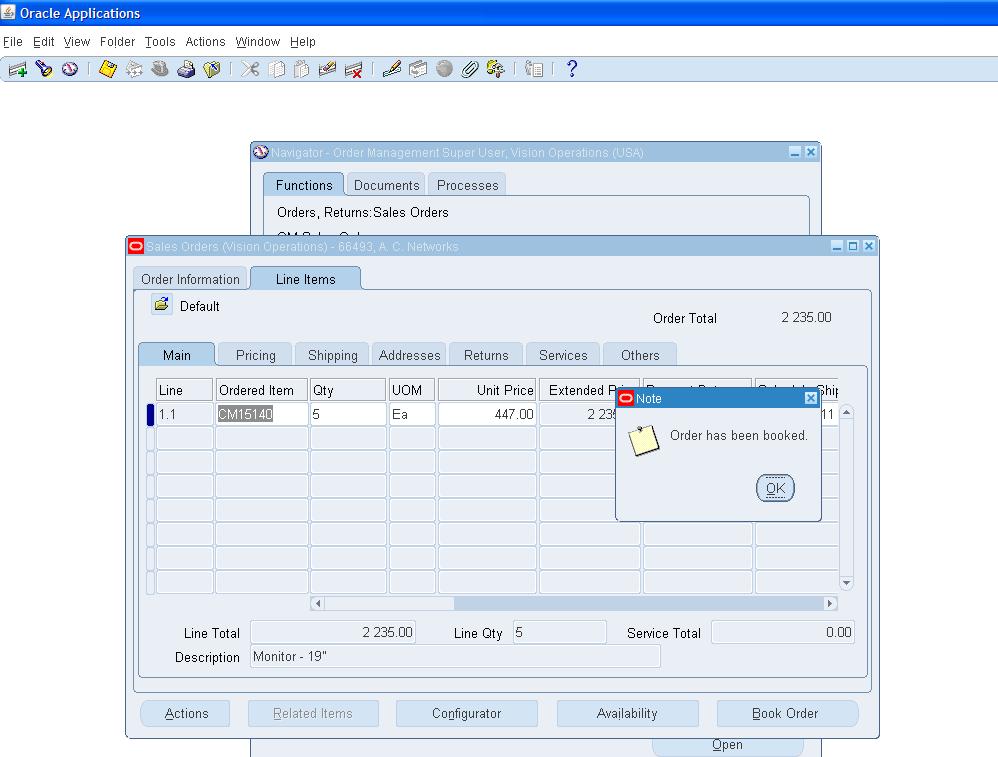The image size is (998, 757).
Task: Click the vertical scrollbar up arrow
Action: (847, 413)
